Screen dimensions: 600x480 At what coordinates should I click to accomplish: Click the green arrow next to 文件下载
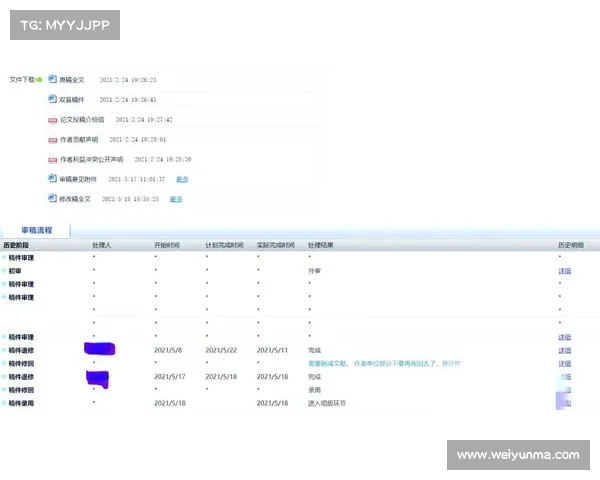39,80
